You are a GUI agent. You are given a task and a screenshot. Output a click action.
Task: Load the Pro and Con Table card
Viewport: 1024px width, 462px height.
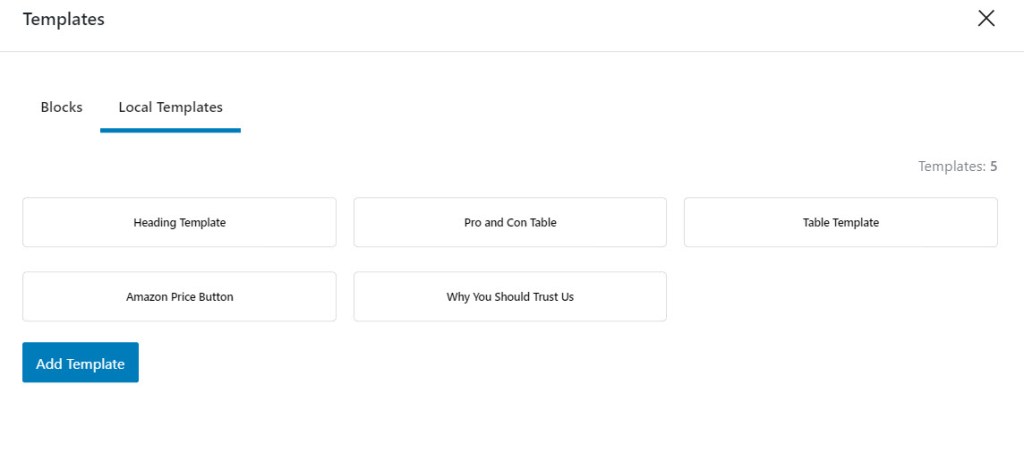510,222
